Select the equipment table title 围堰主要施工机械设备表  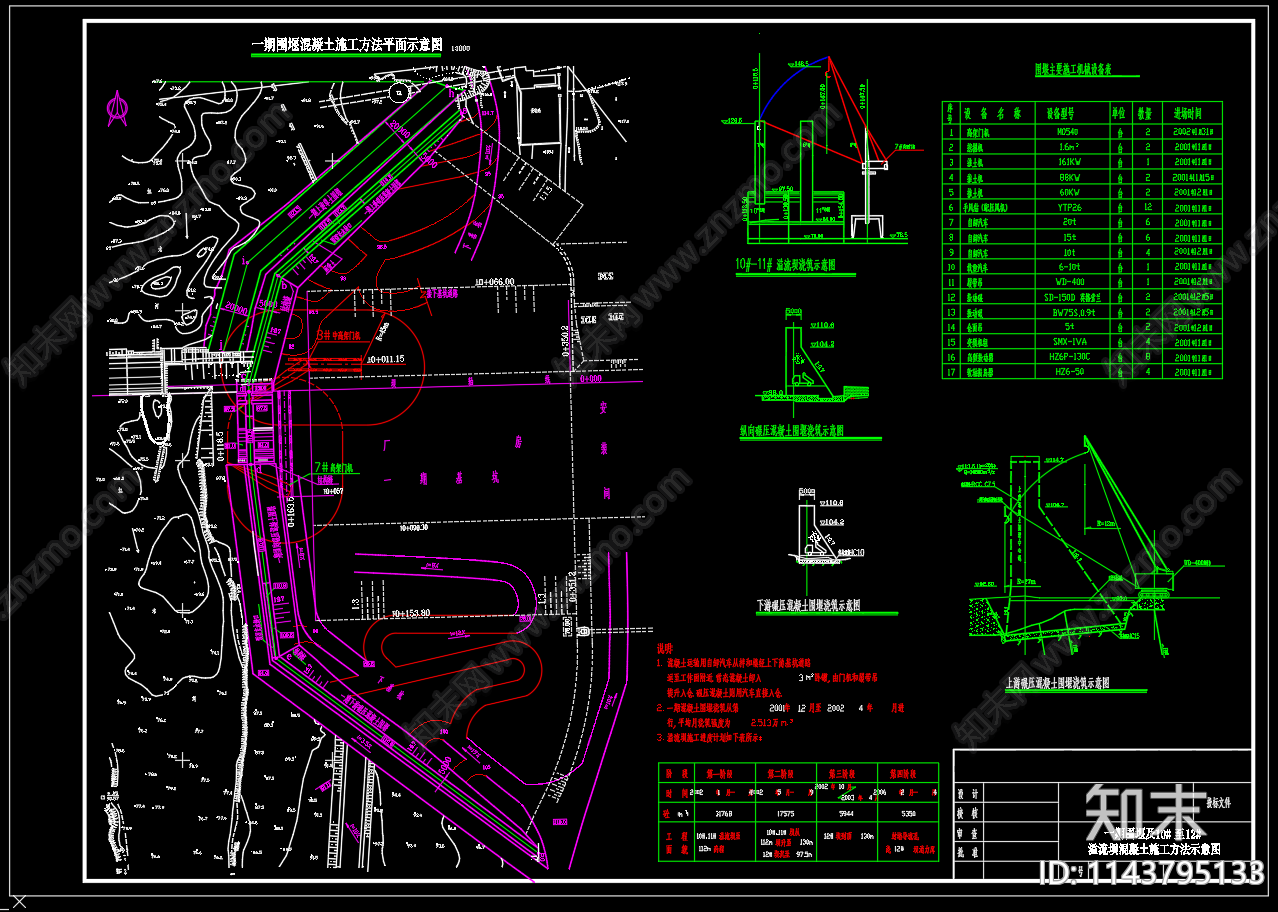1073,71
